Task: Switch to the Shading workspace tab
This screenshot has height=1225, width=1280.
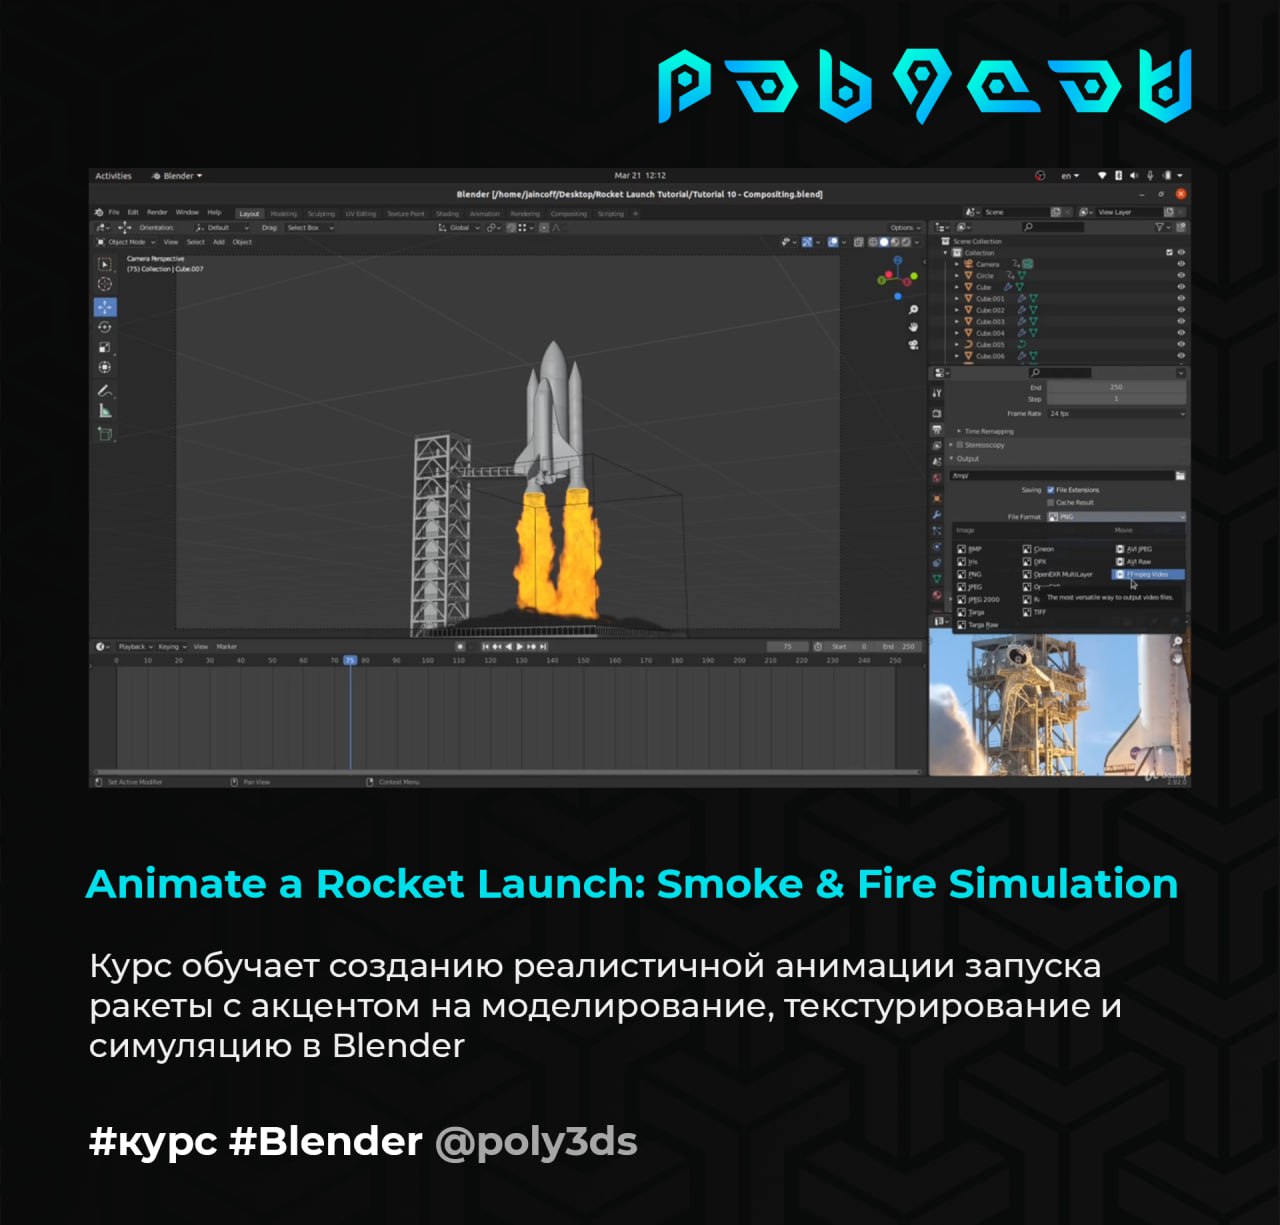Action: coord(447,214)
